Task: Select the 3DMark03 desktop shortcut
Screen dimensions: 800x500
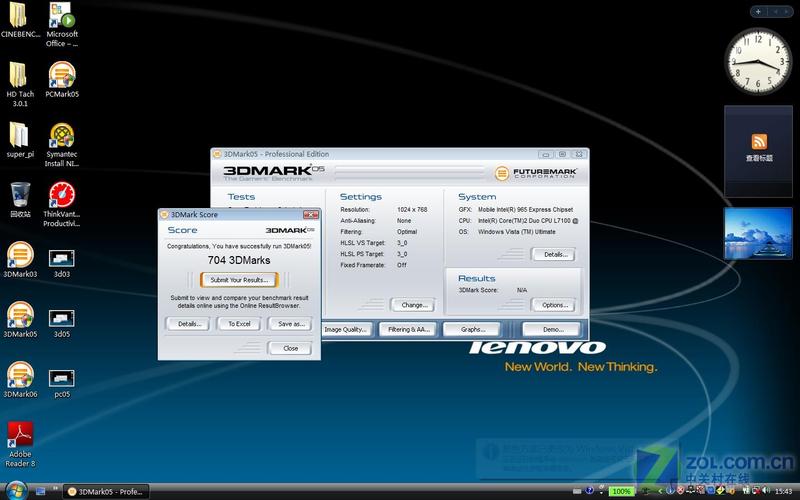Action: tap(20, 260)
